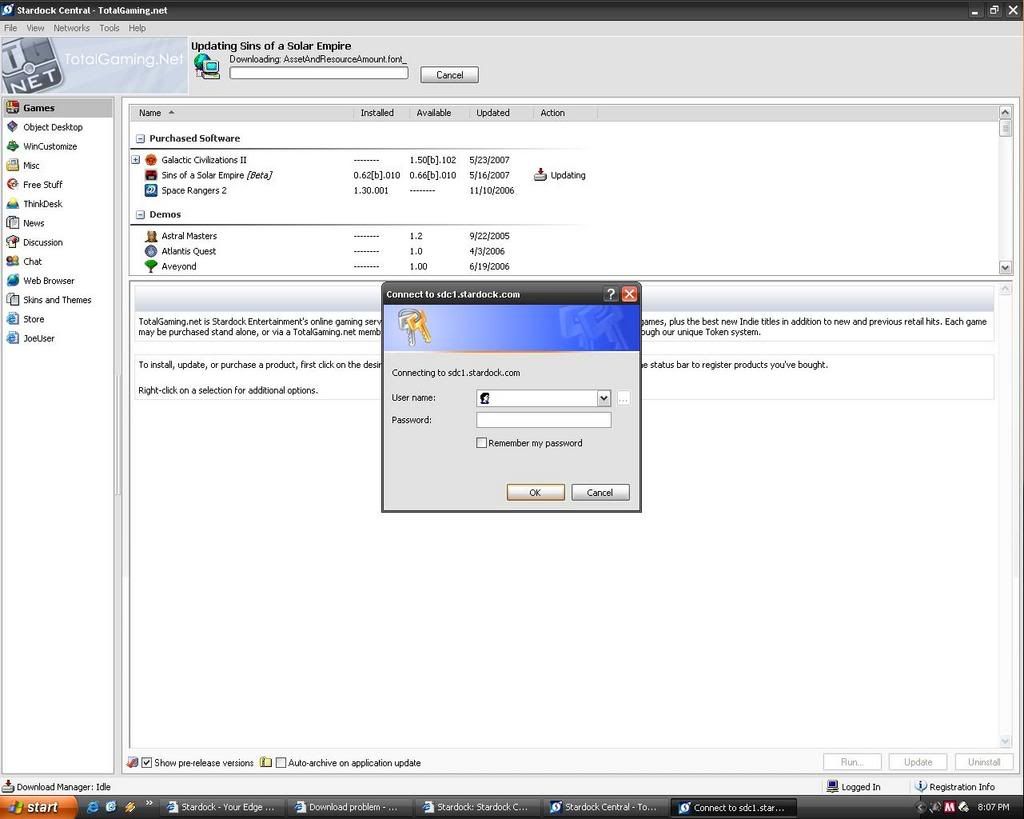1024x819 pixels.
Task: Click the Free Stuff sidebar icon
Action: [x=12, y=184]
